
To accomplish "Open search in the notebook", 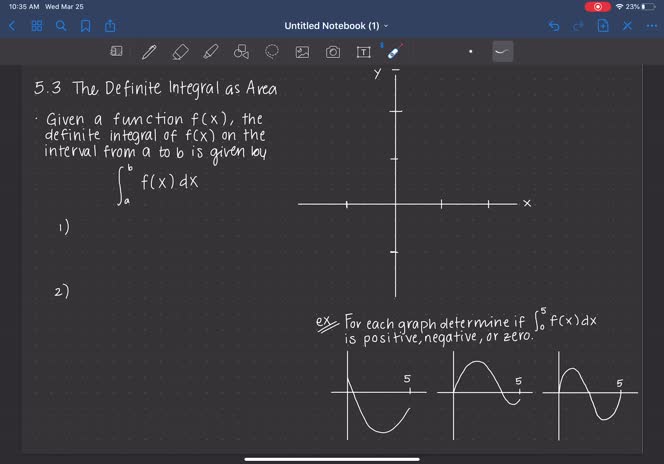I will [61, 25].
